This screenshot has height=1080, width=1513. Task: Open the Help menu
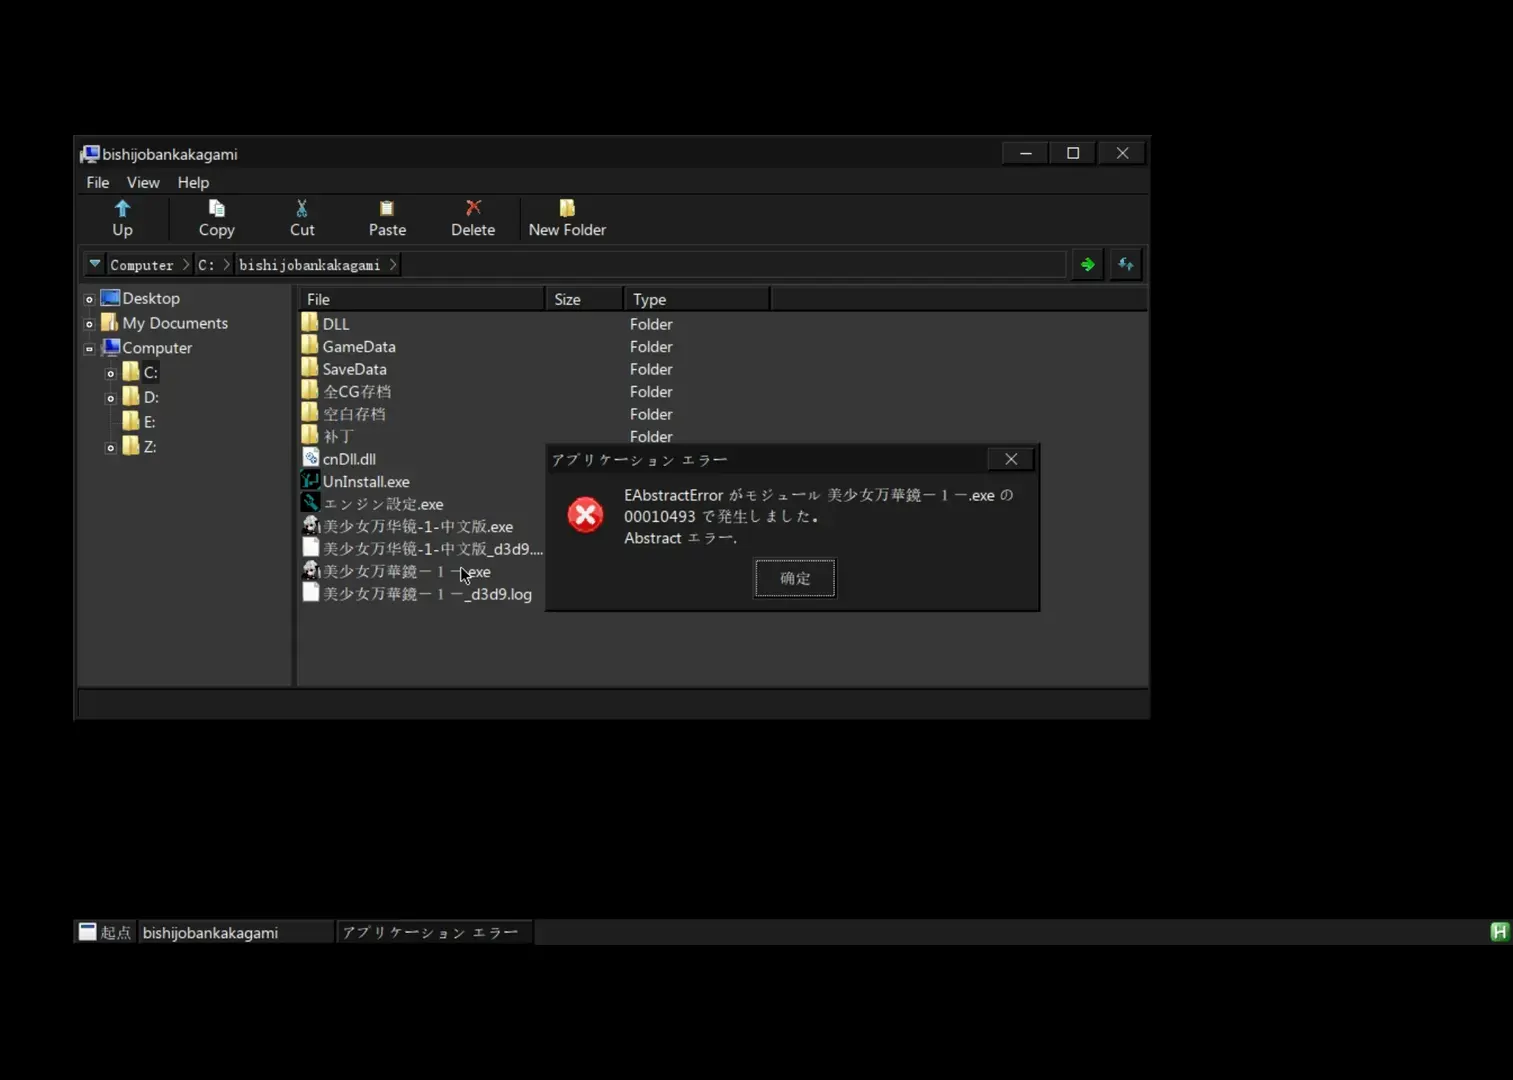tap(193, 182)
